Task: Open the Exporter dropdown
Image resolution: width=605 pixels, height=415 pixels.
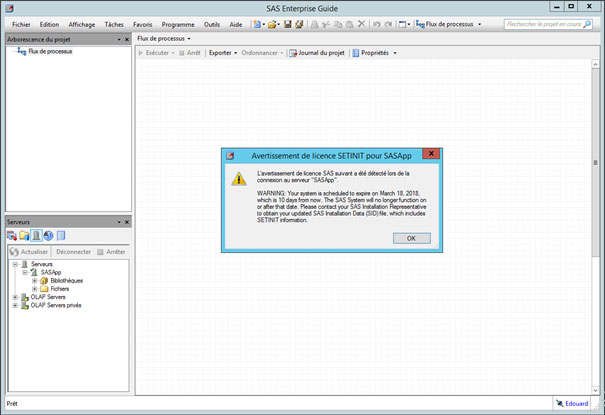Action: click(223, 53)
